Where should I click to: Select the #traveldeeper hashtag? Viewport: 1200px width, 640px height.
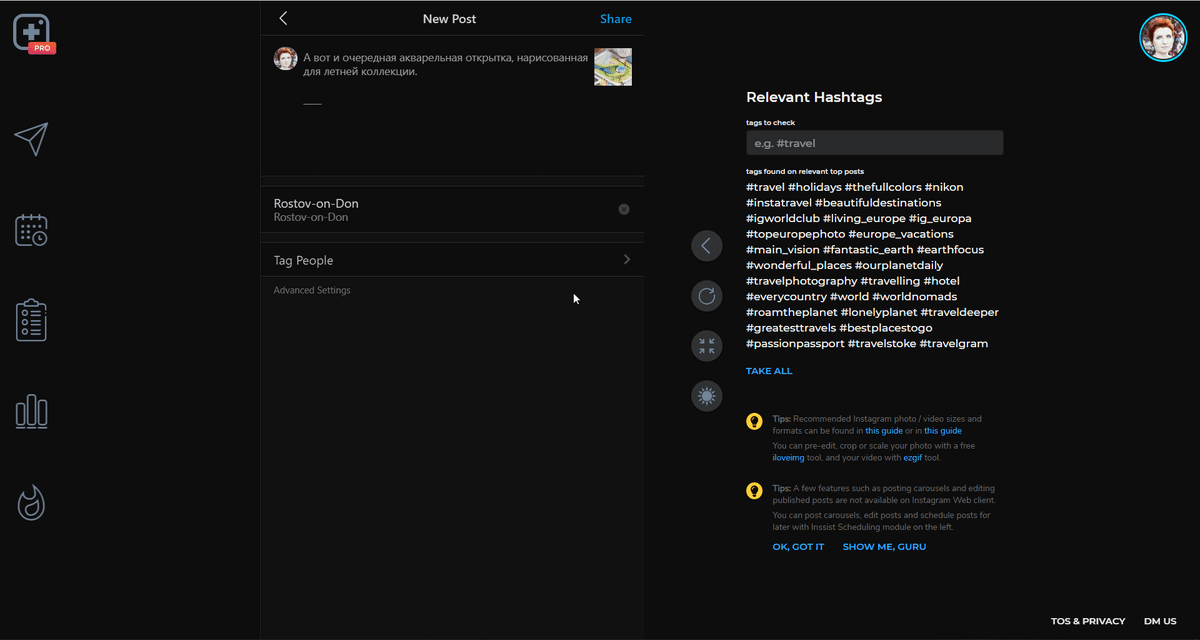[x=959, y=312]
